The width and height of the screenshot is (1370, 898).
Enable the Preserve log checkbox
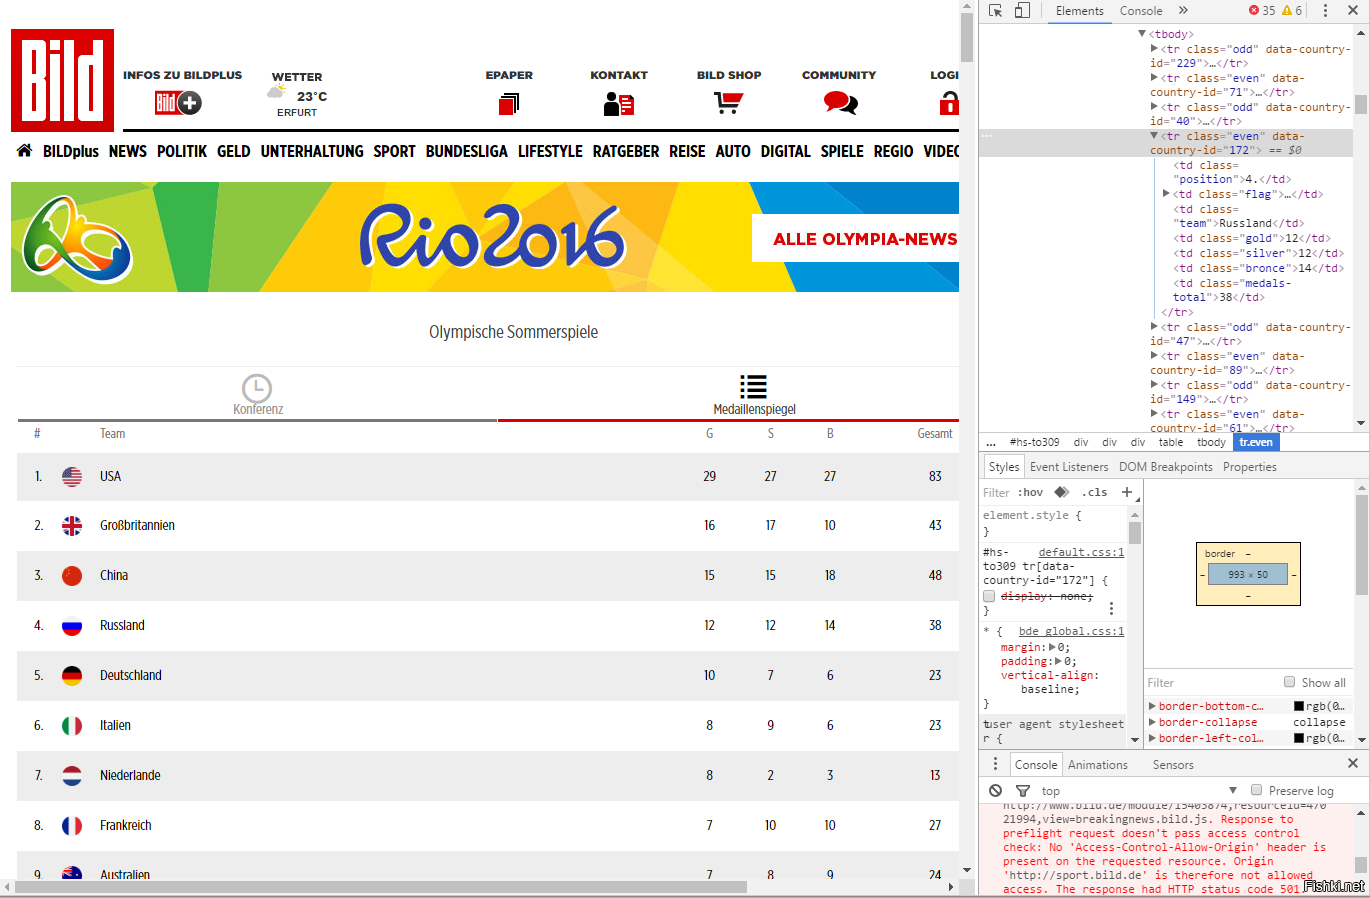pos(1257,790)
